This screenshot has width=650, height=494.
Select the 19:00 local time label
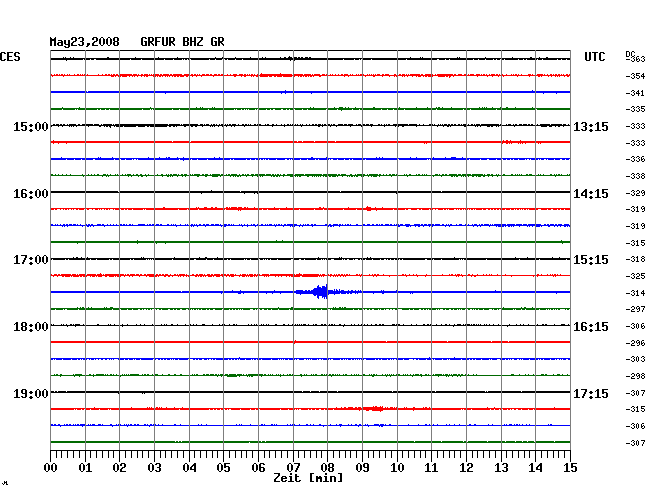[31, 394]
